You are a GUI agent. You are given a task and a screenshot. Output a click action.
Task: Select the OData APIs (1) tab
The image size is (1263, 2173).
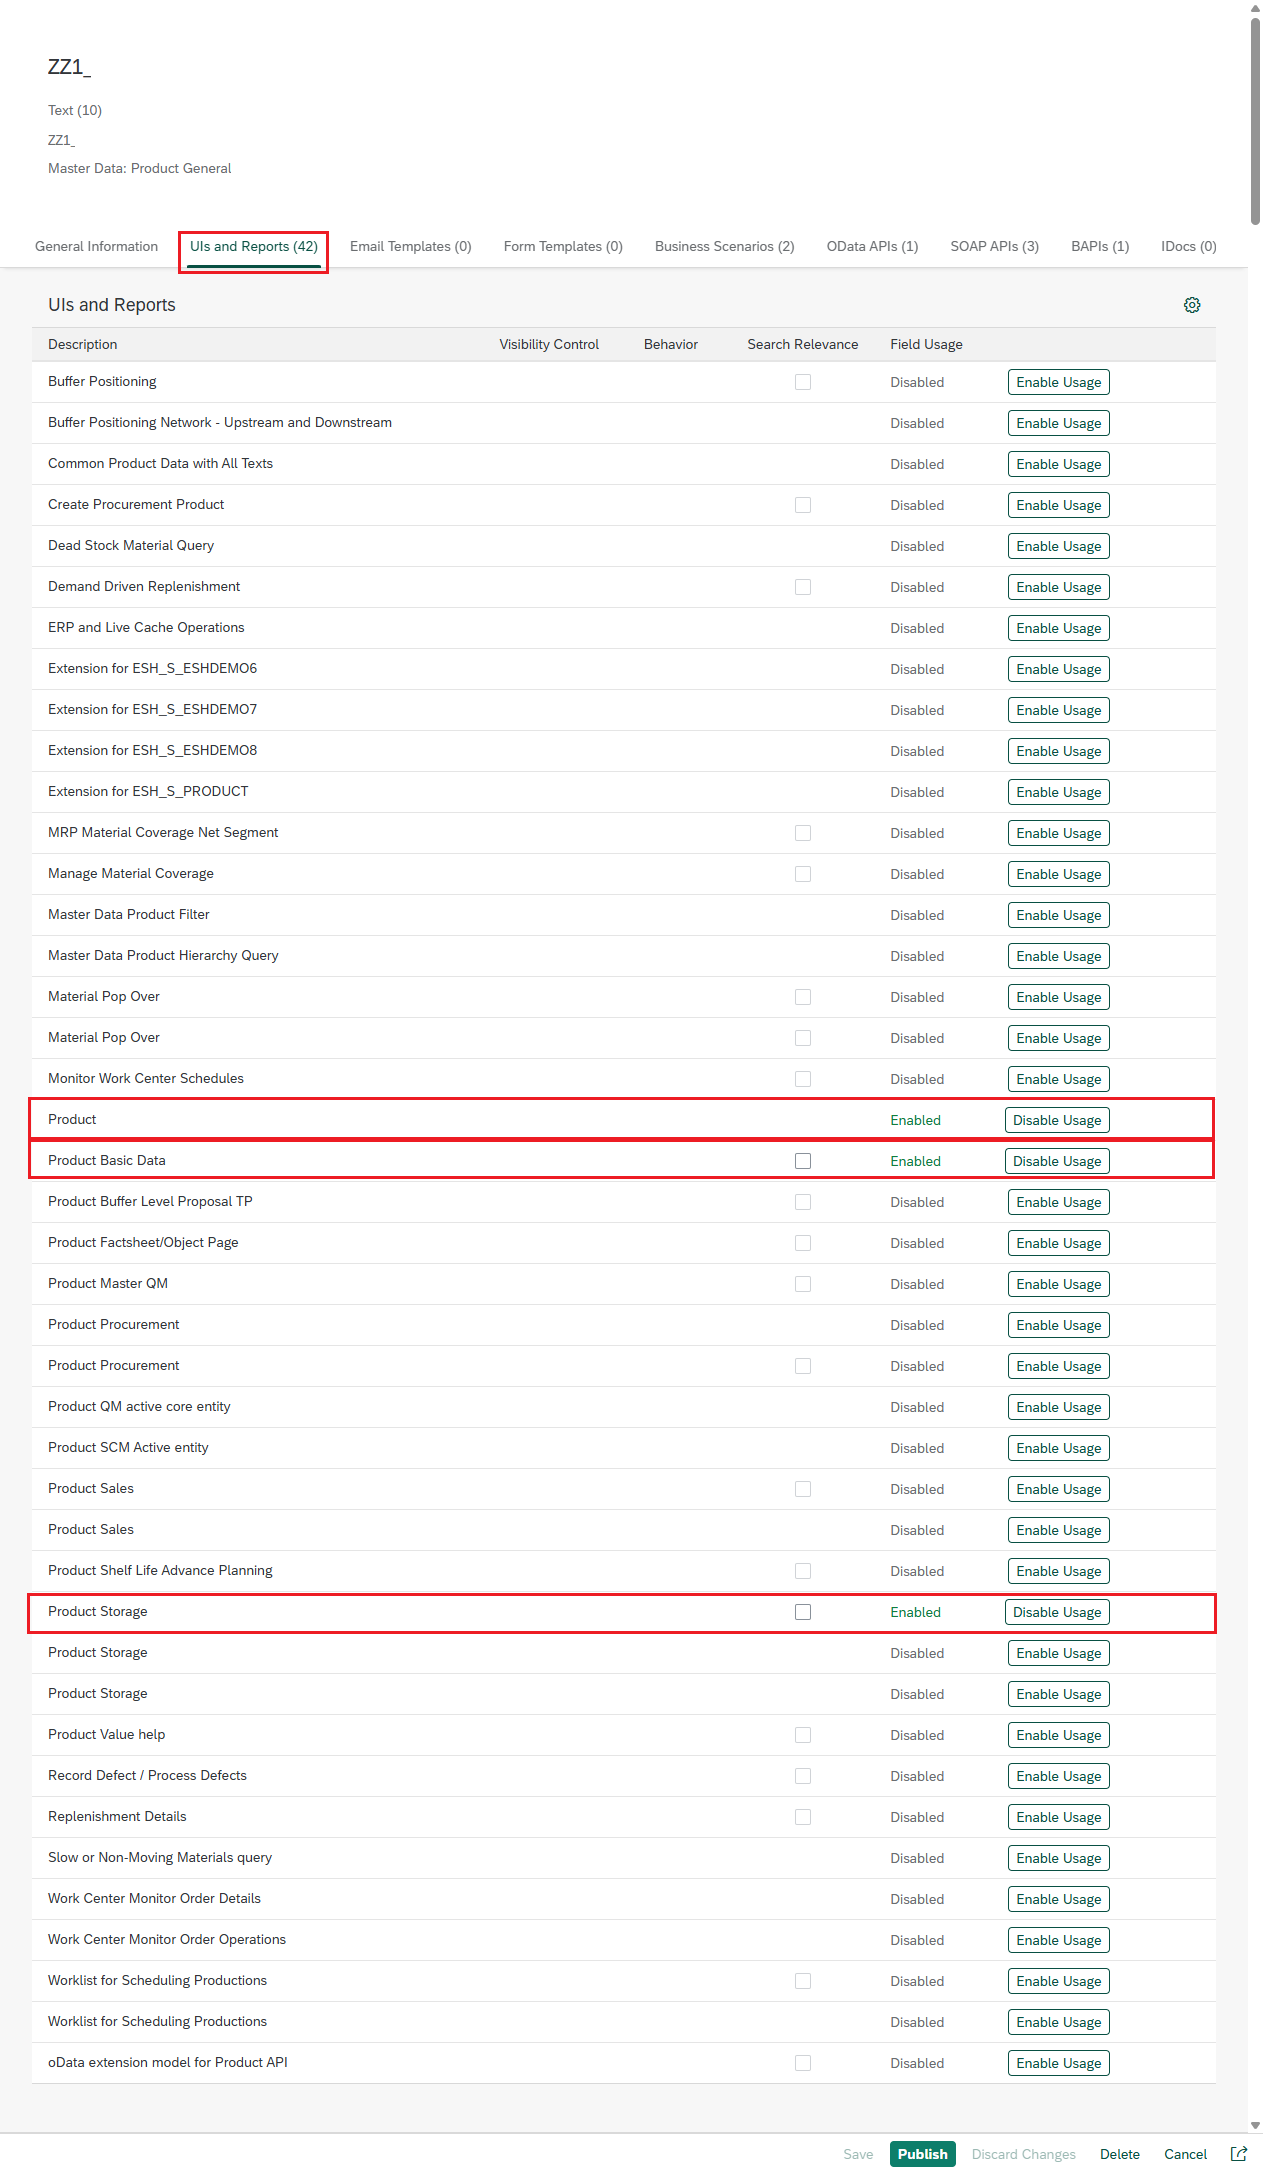click(871, 246)
